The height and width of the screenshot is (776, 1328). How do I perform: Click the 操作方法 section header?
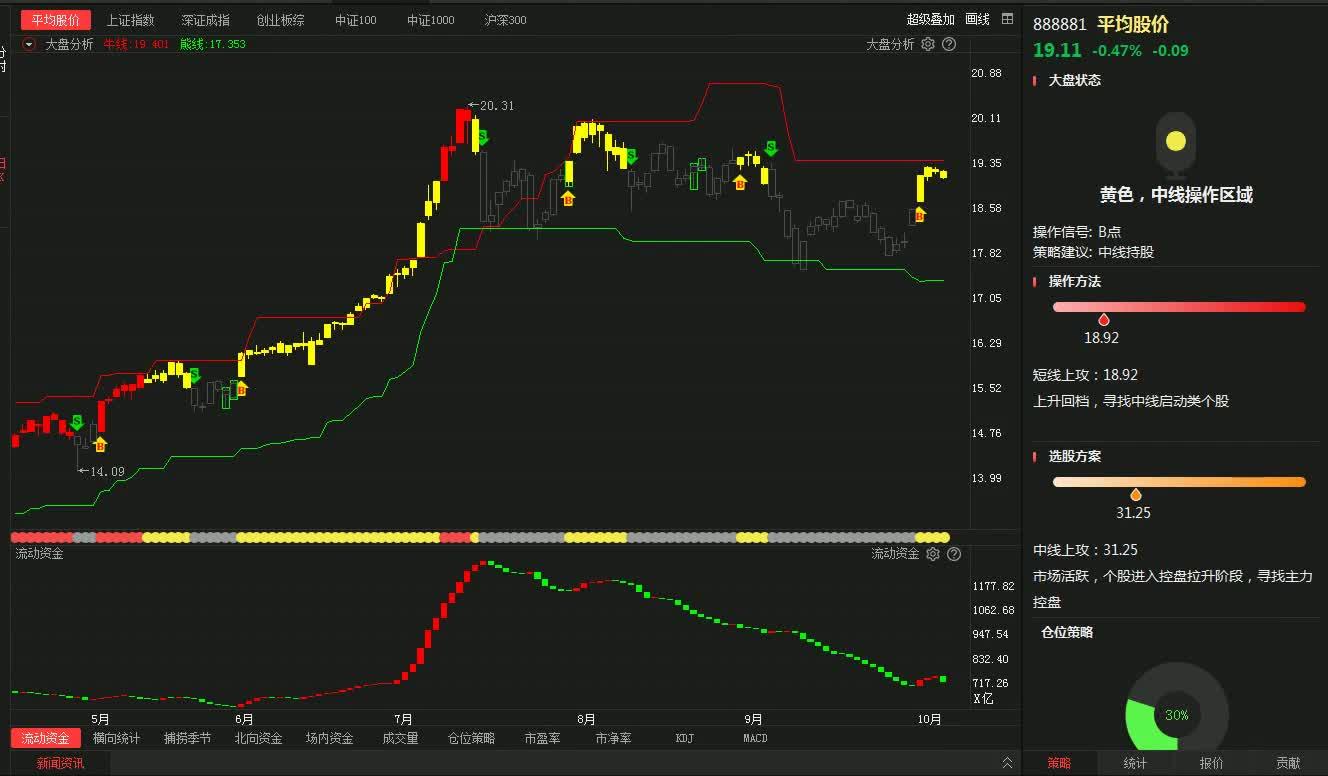pyautogui.click(x=1074, y=281)
